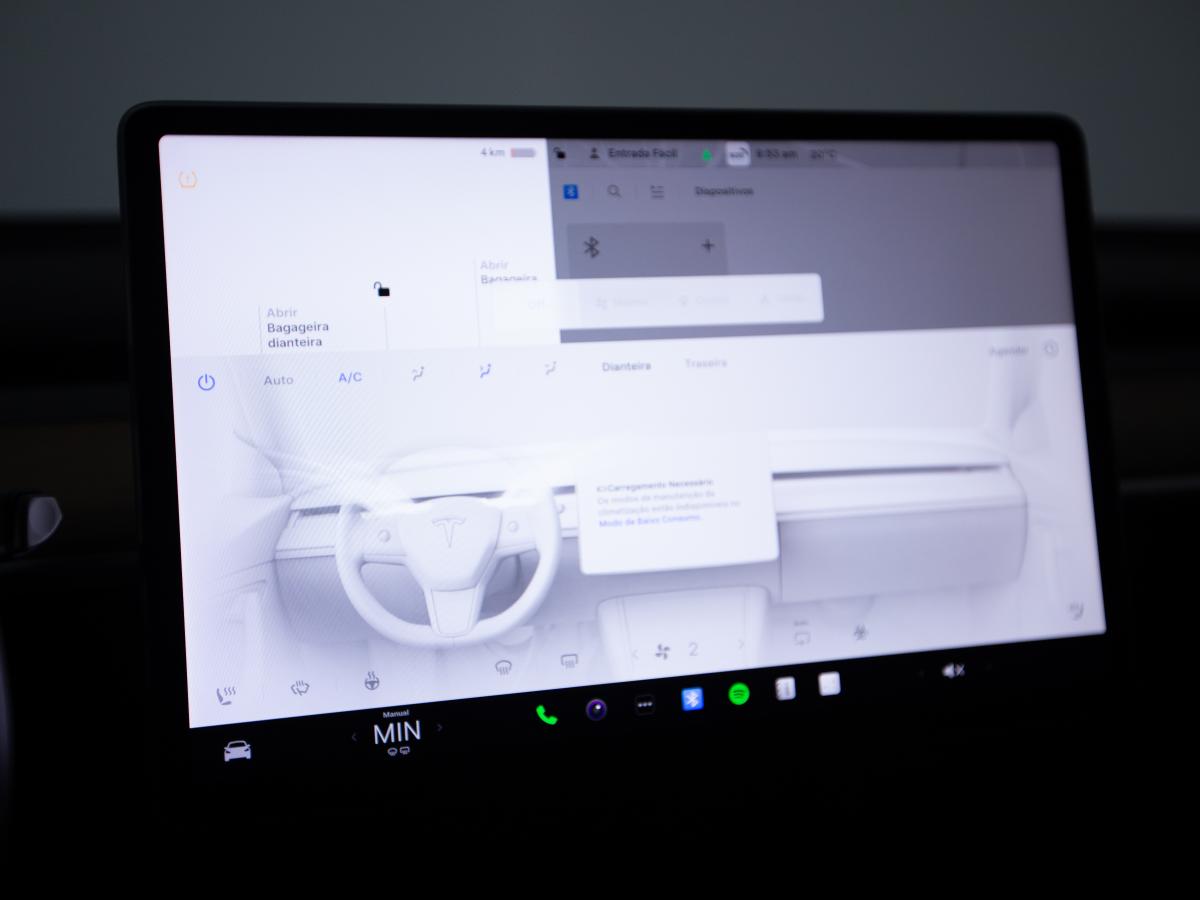Select the third airflow direction vent icon
Image resolution: width=1200 pixels, height=900 pixels.
pos(551,369)
